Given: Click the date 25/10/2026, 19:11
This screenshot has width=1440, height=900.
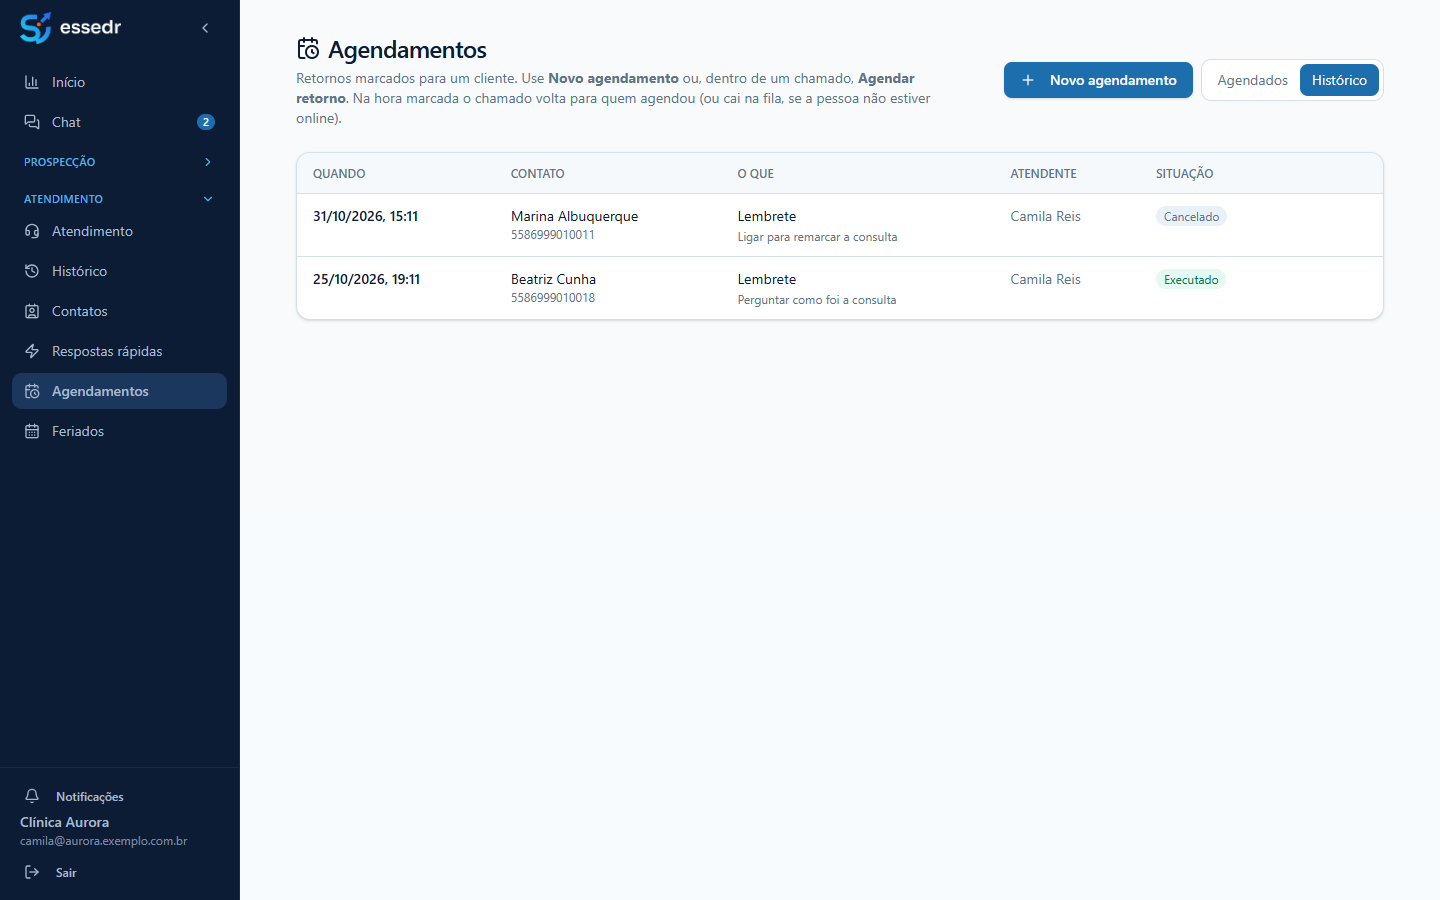Looking at the screenshot, I should click(x=366, y=279).
